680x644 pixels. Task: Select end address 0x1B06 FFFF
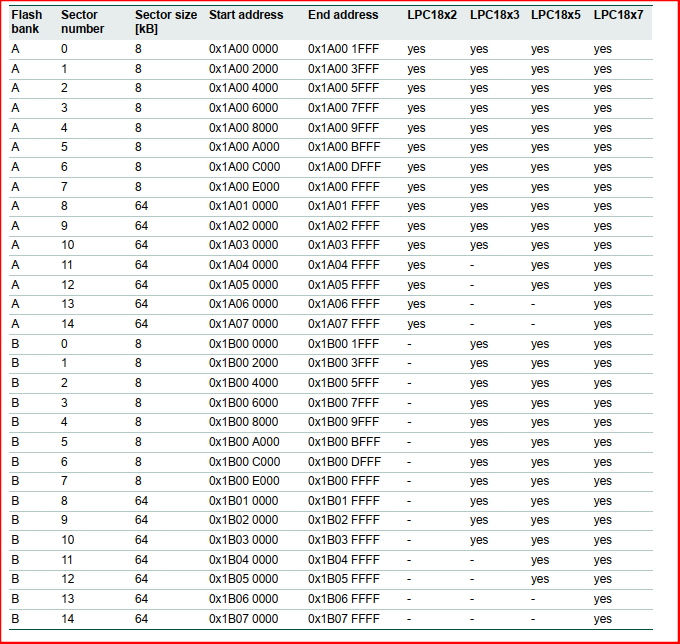pyautogui.click(x=344, y=599)
